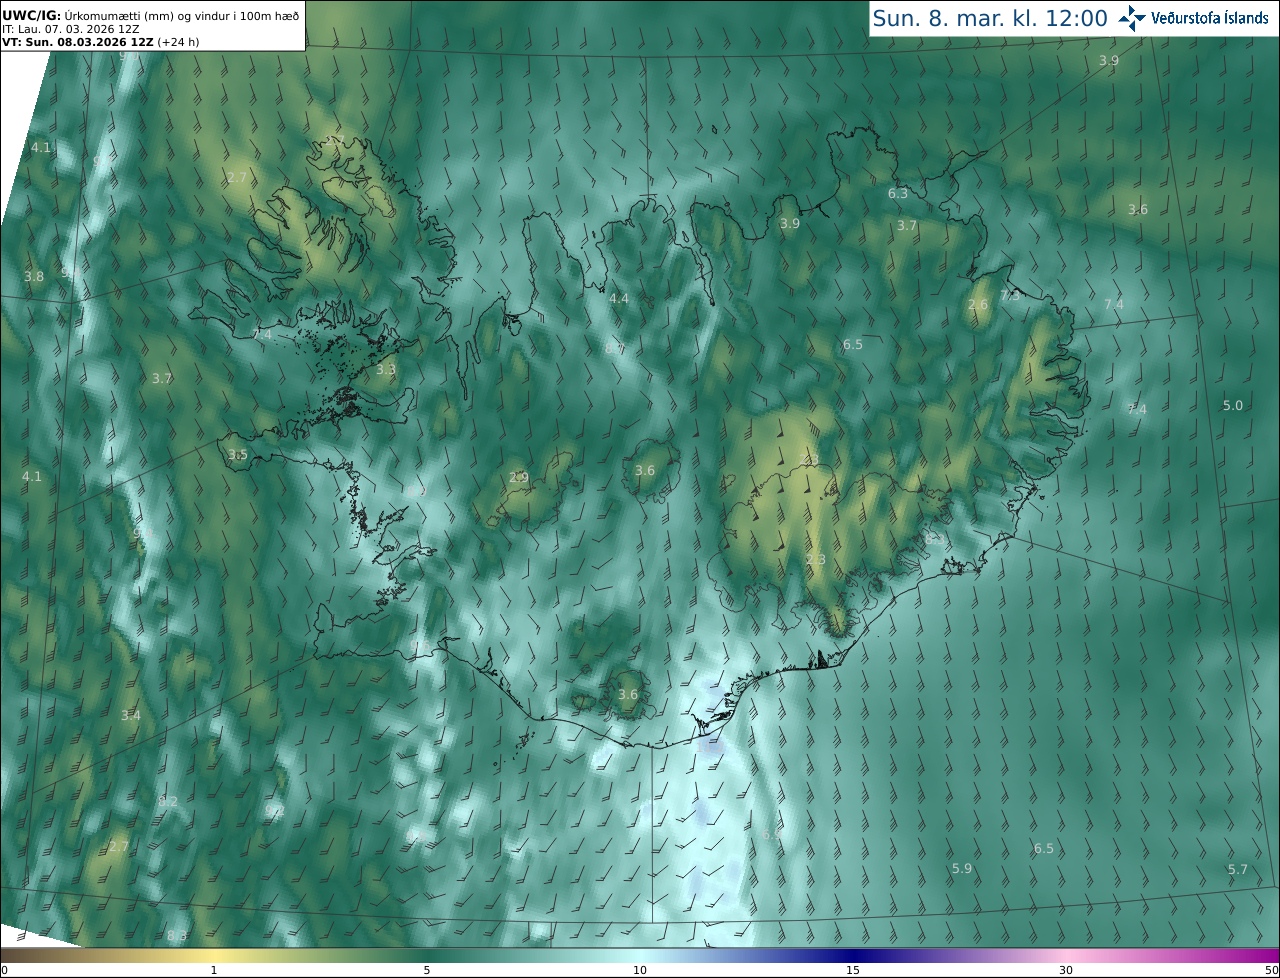Click the map value 3.4 in the southwest sea

click(x=131, y=715)
